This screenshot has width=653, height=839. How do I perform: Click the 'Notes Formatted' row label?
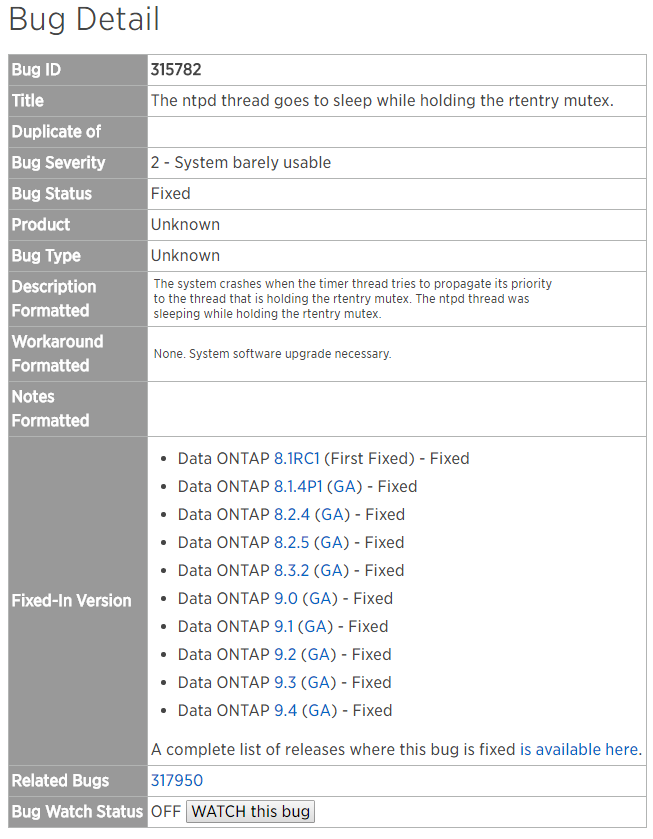tap(50, 409)
